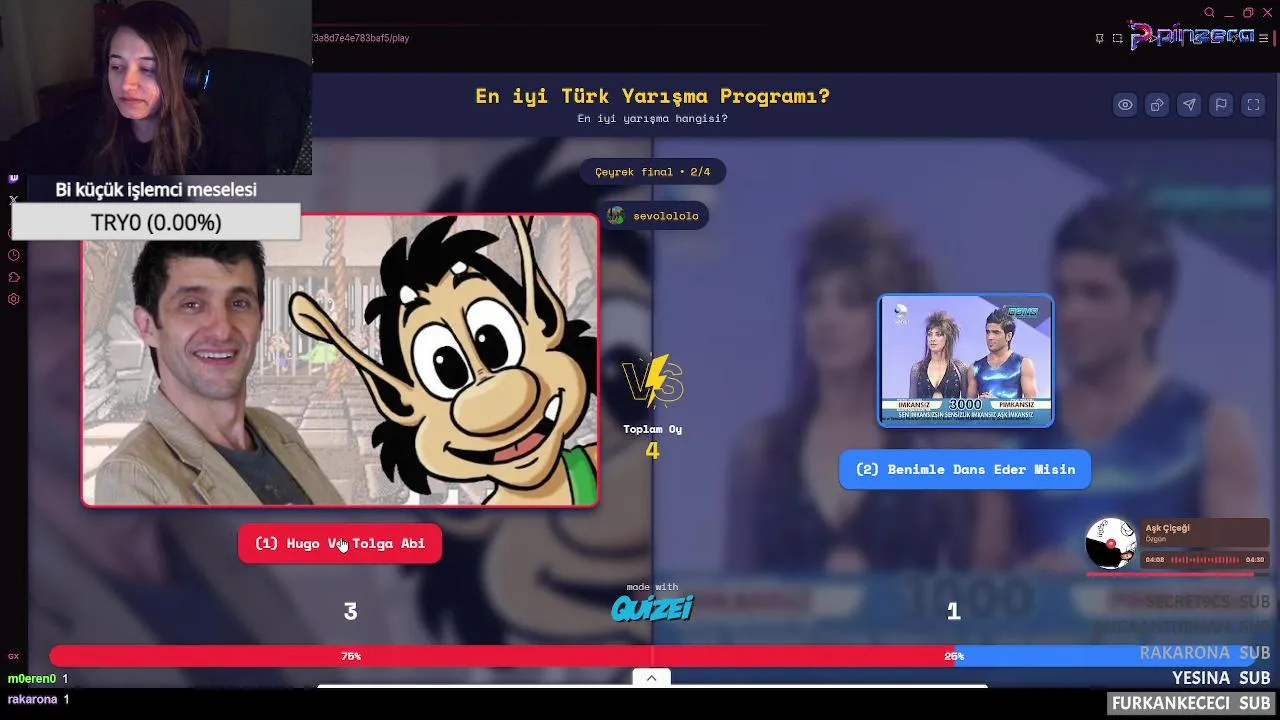Screen dimensions: 1280x720
Task: Vote for (2) Benimle Dans Eder Misin
Action: (965, 469)
